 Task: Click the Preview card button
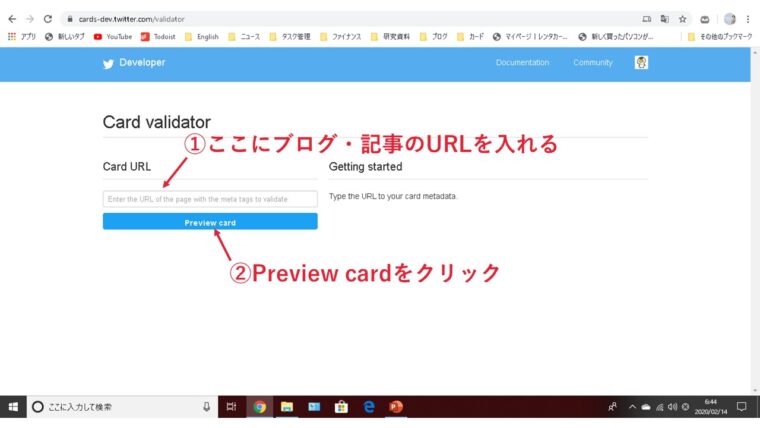[210, 222]
